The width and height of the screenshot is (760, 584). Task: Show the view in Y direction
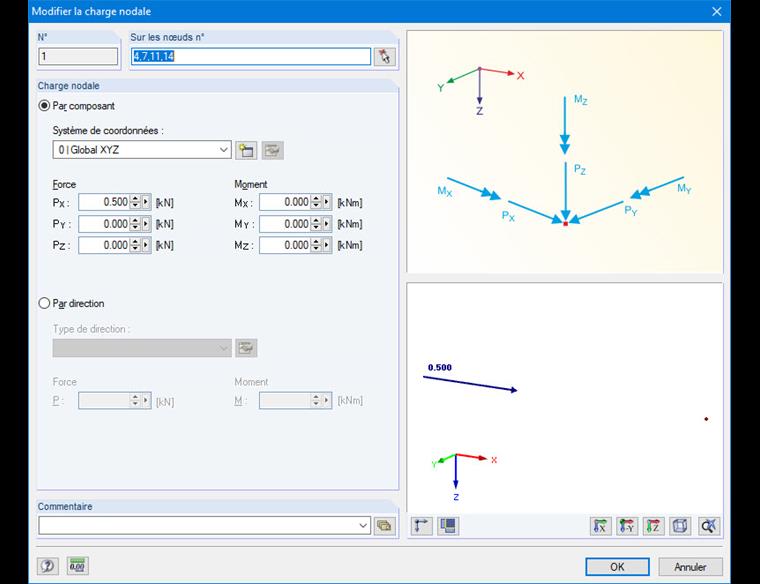click(x=627, y=526)
